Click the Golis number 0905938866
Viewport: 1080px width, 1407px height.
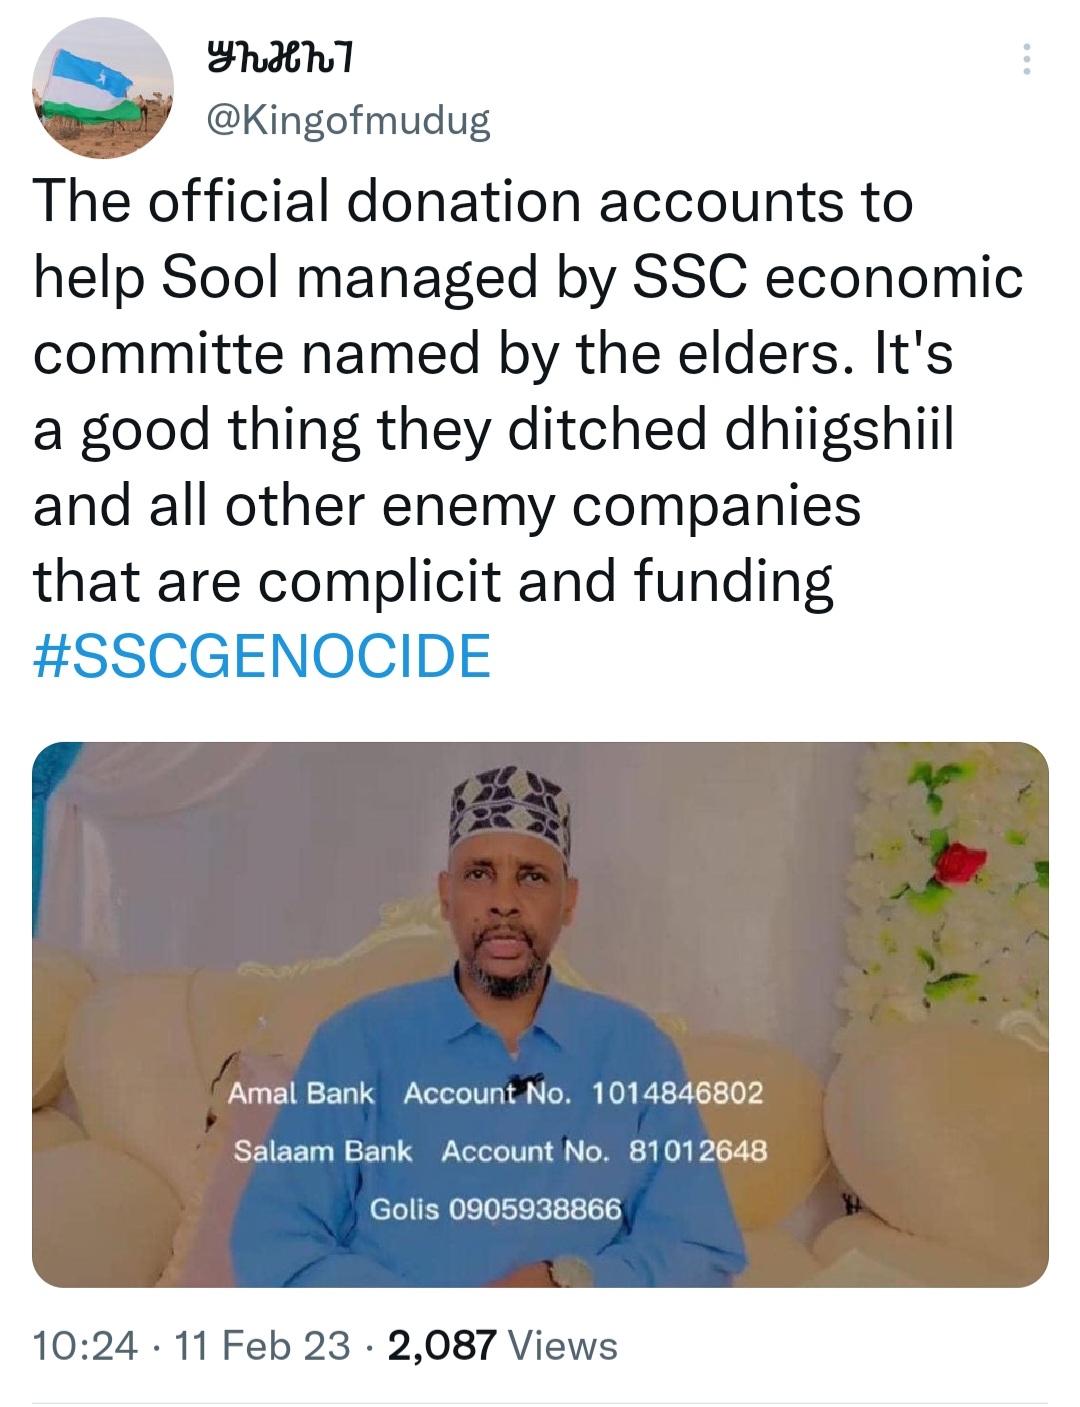coord(535,1209)
